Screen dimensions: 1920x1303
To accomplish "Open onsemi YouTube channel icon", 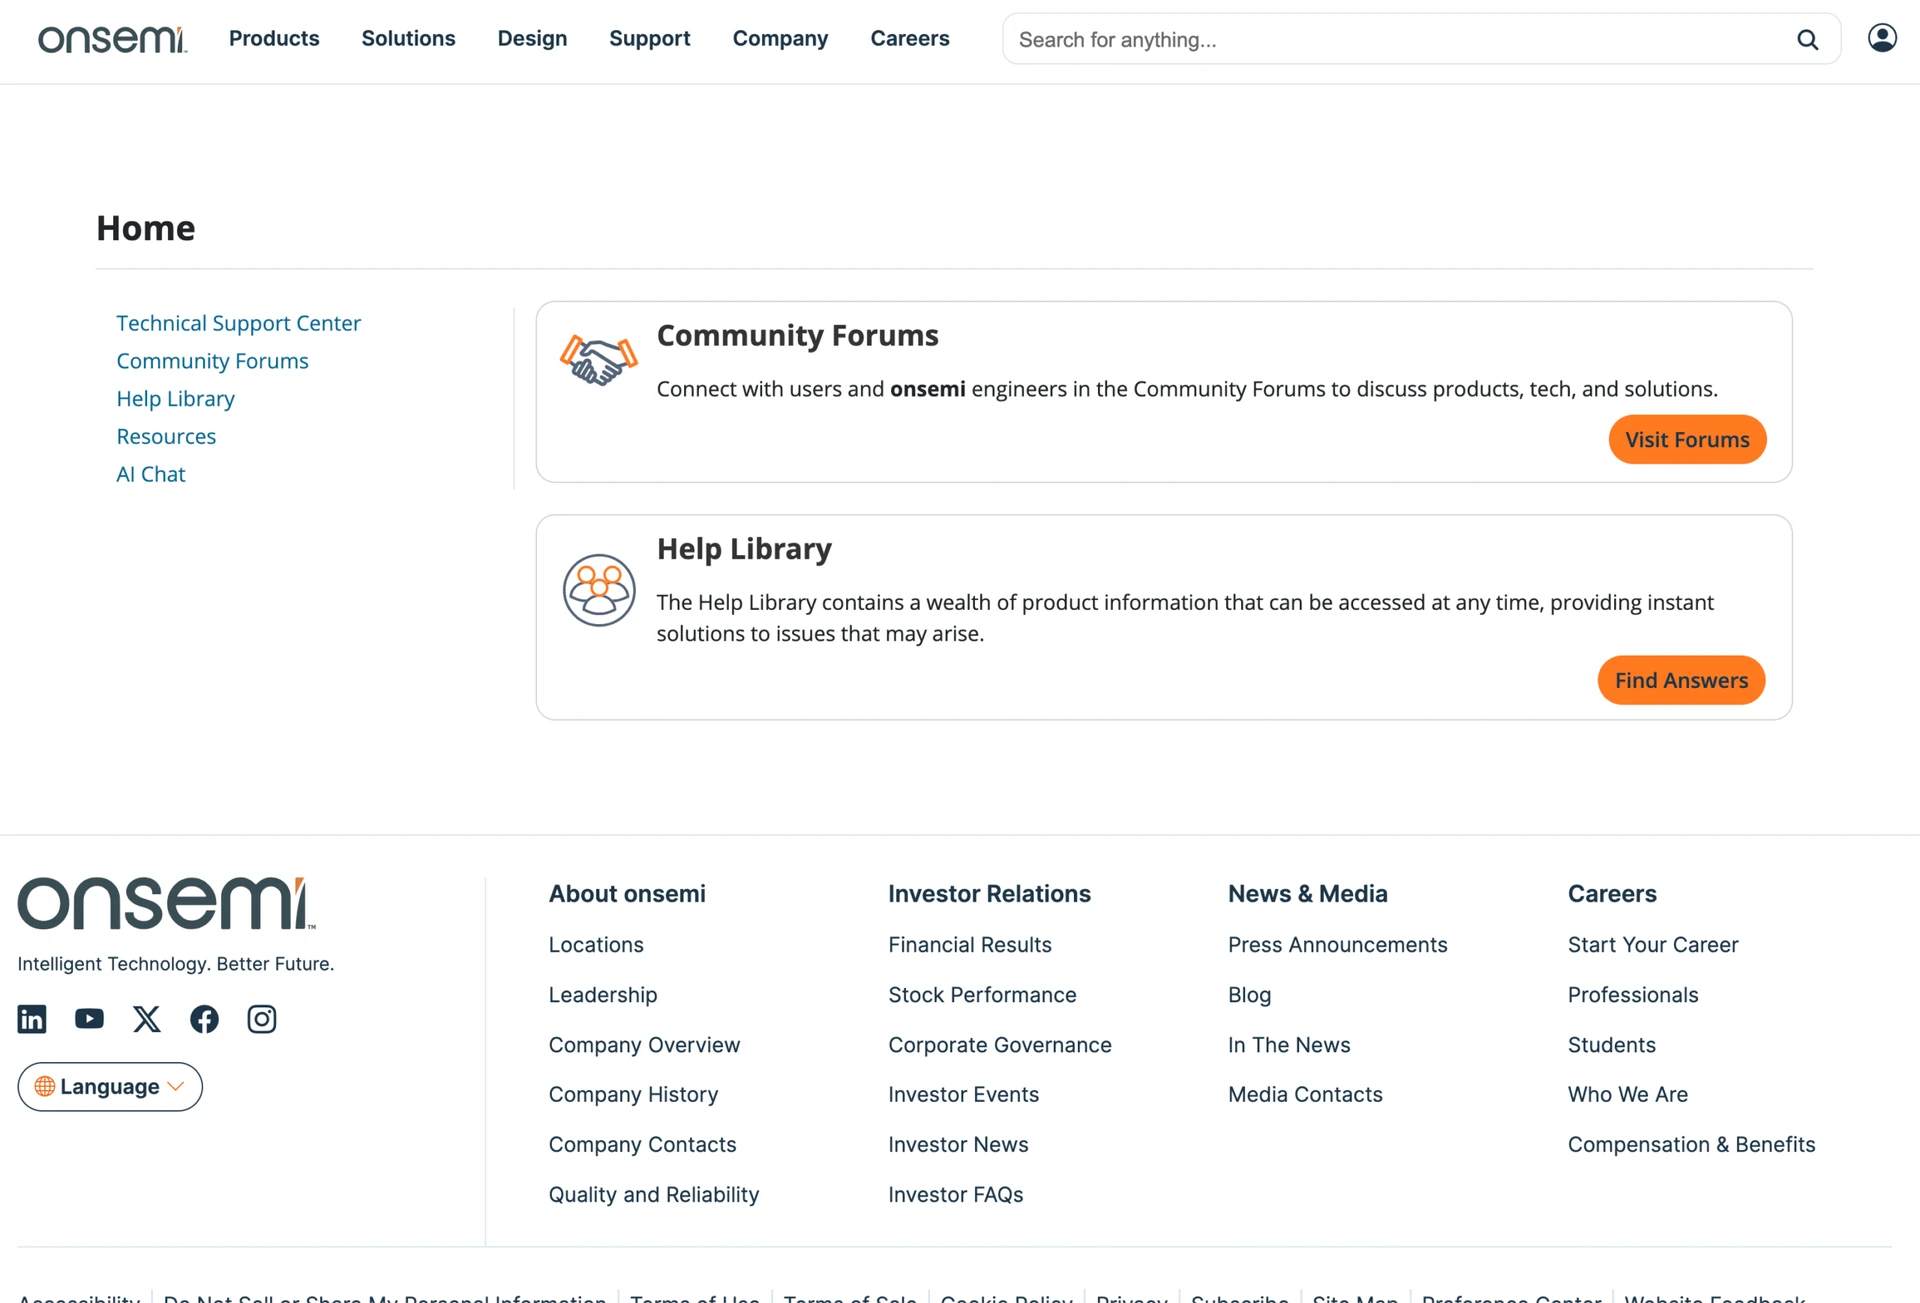I will tap(89, 1019).
